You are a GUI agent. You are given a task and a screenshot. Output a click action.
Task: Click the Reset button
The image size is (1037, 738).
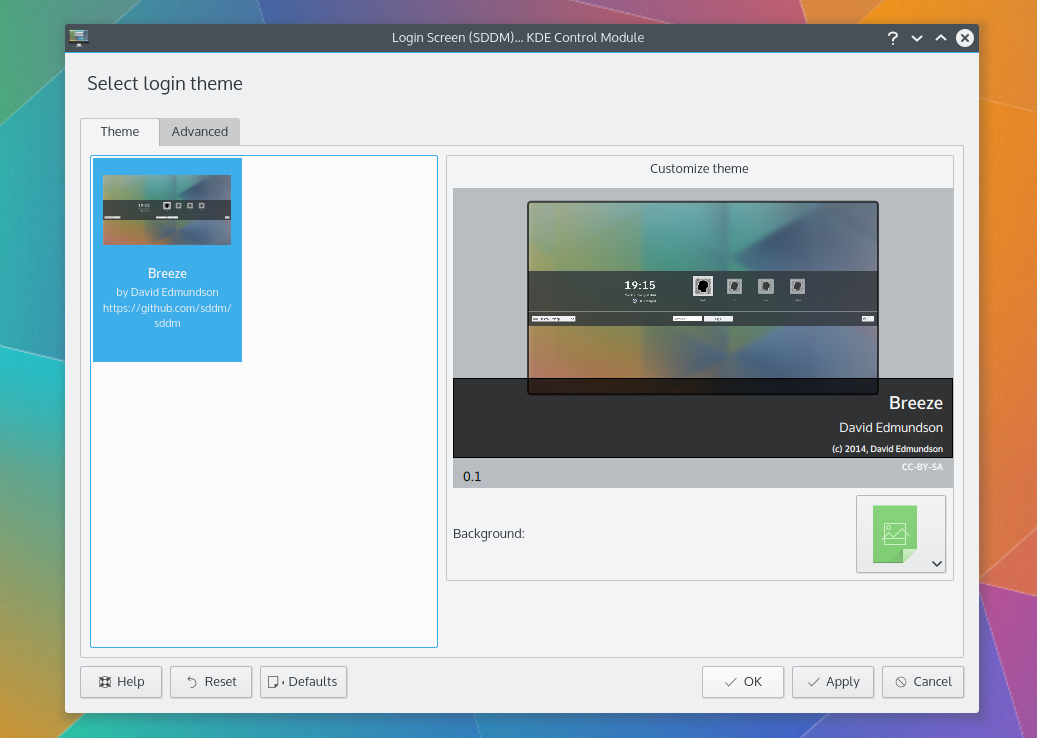(x=211, y=682)
